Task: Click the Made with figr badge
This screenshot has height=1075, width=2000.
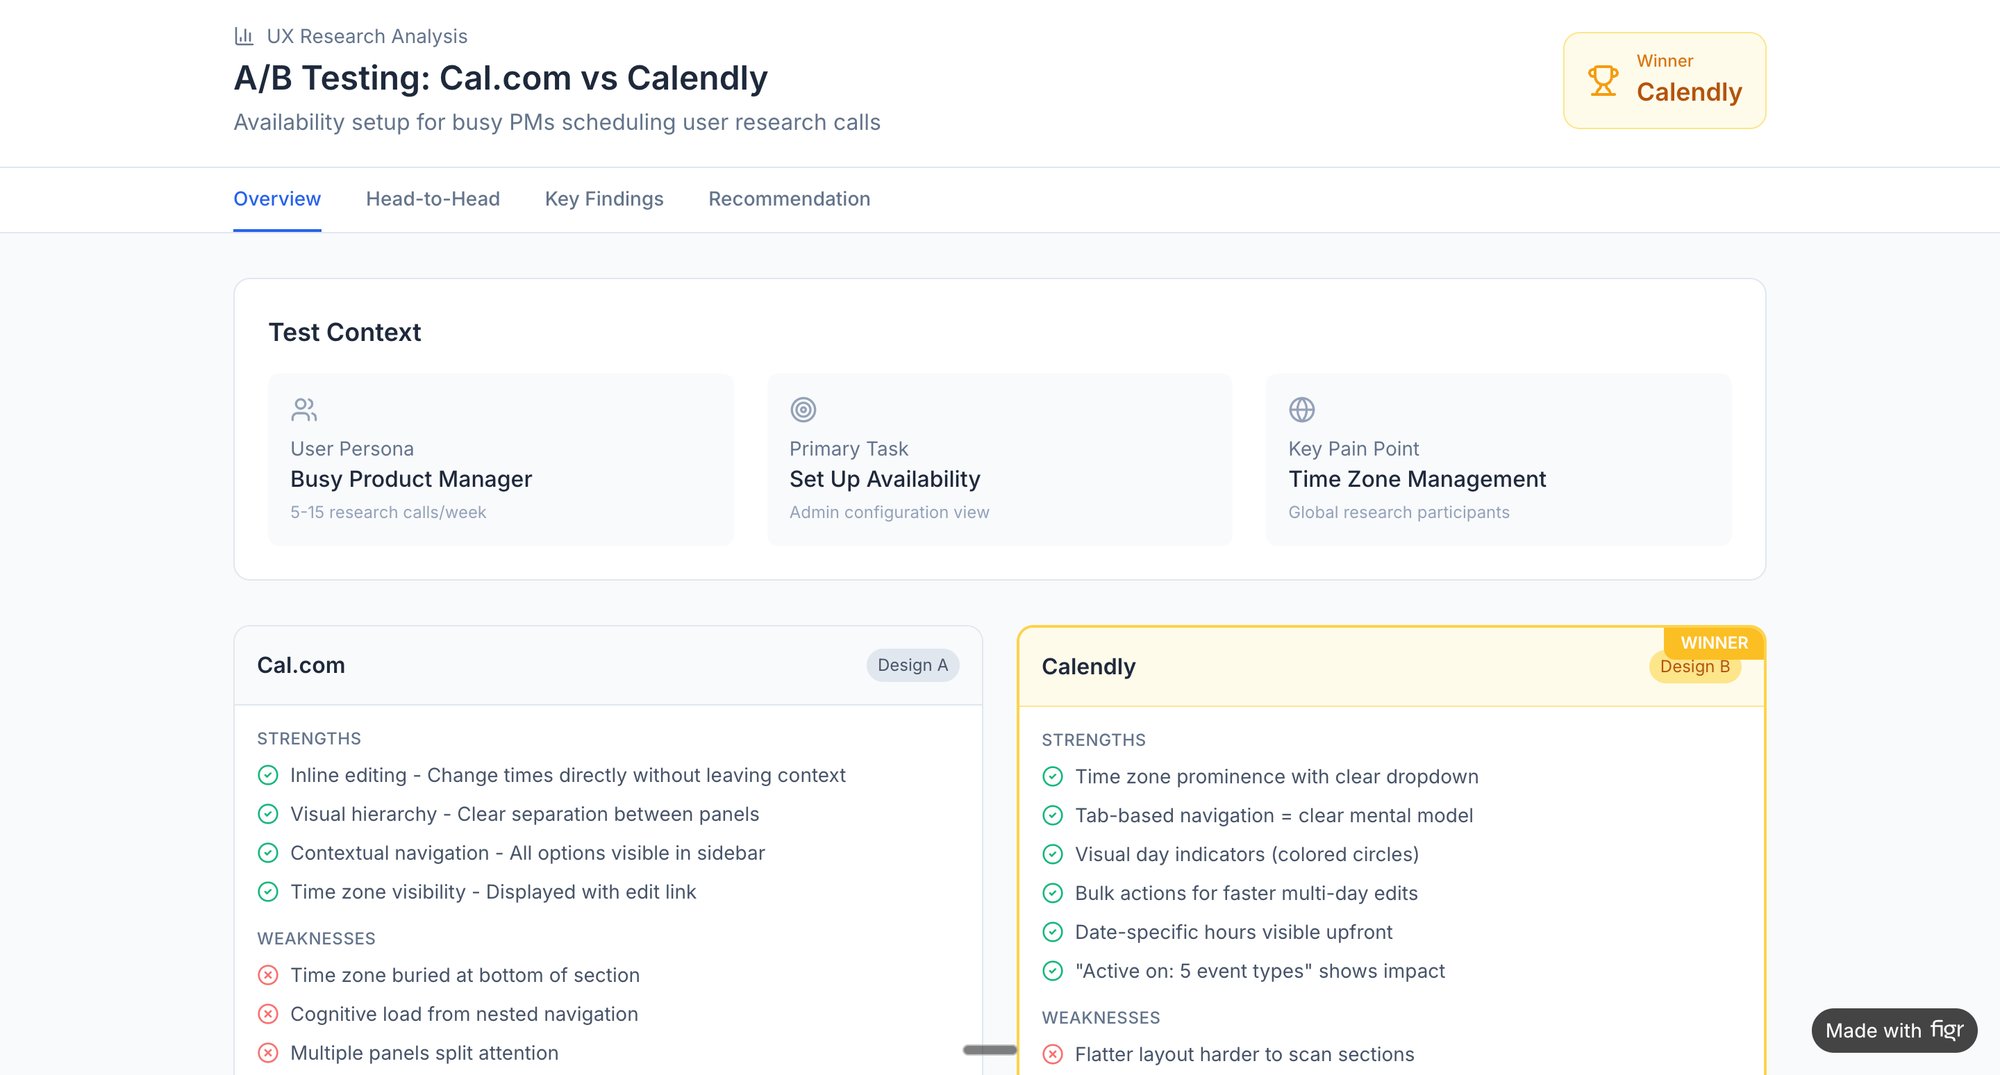Action: 1893,1030
